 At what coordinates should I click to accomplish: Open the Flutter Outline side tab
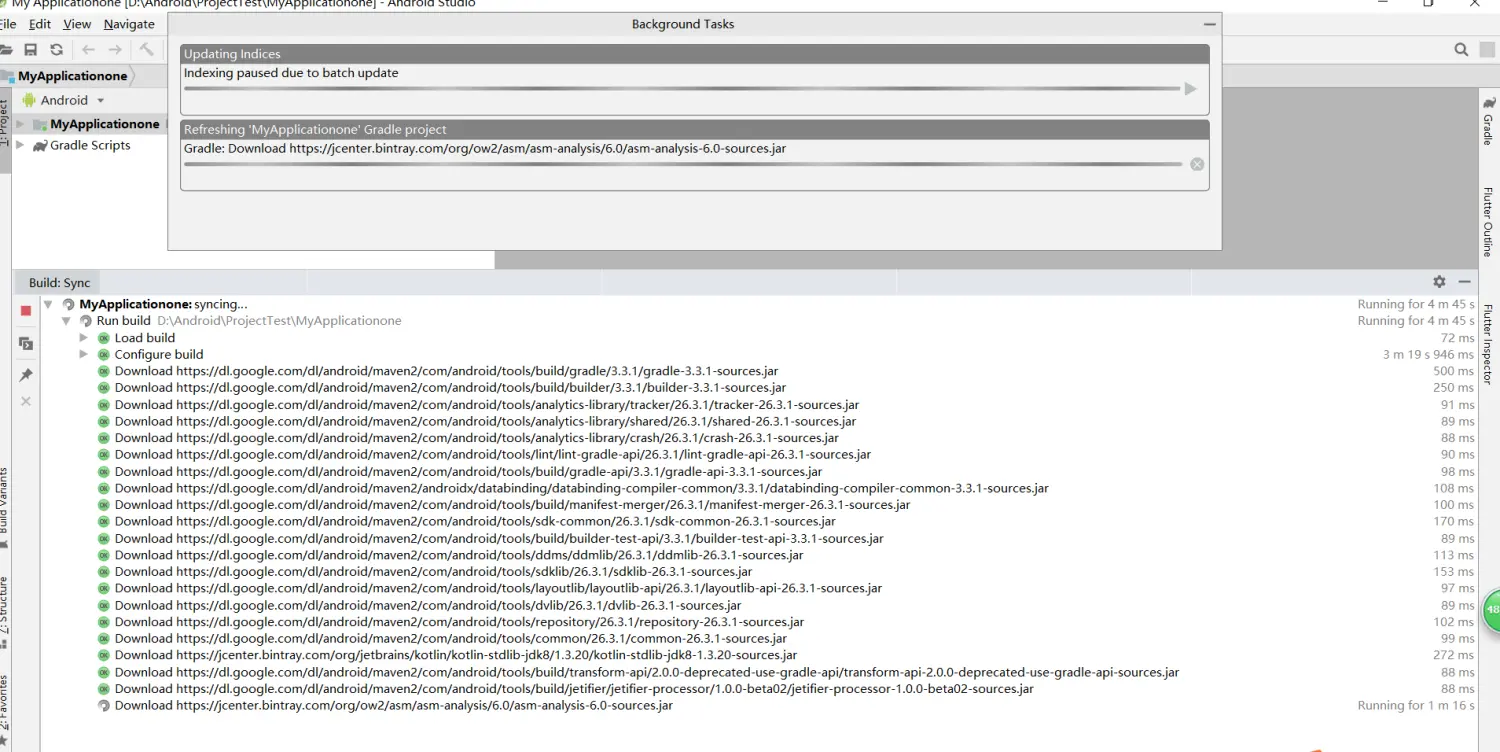coord(1488,222)
